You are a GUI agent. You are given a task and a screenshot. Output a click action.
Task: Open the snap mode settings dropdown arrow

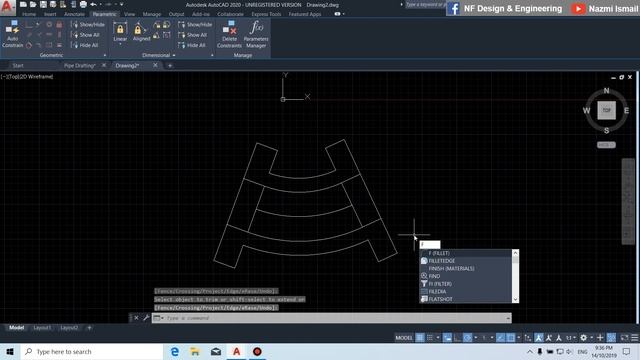[438, 338]
